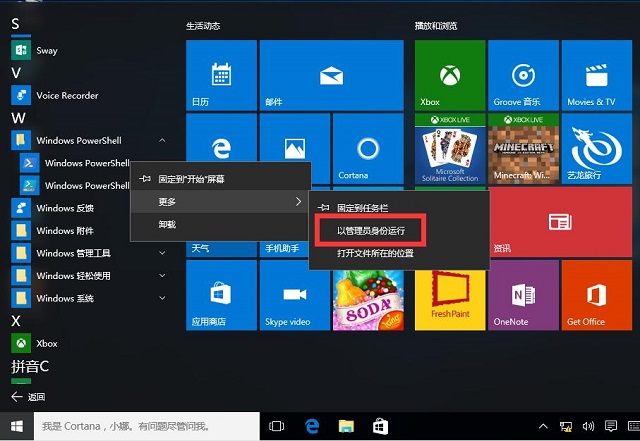The image size is (640, 441).
Task: Choose 固定到任务栏 in submenu
Action: point(399,208)
